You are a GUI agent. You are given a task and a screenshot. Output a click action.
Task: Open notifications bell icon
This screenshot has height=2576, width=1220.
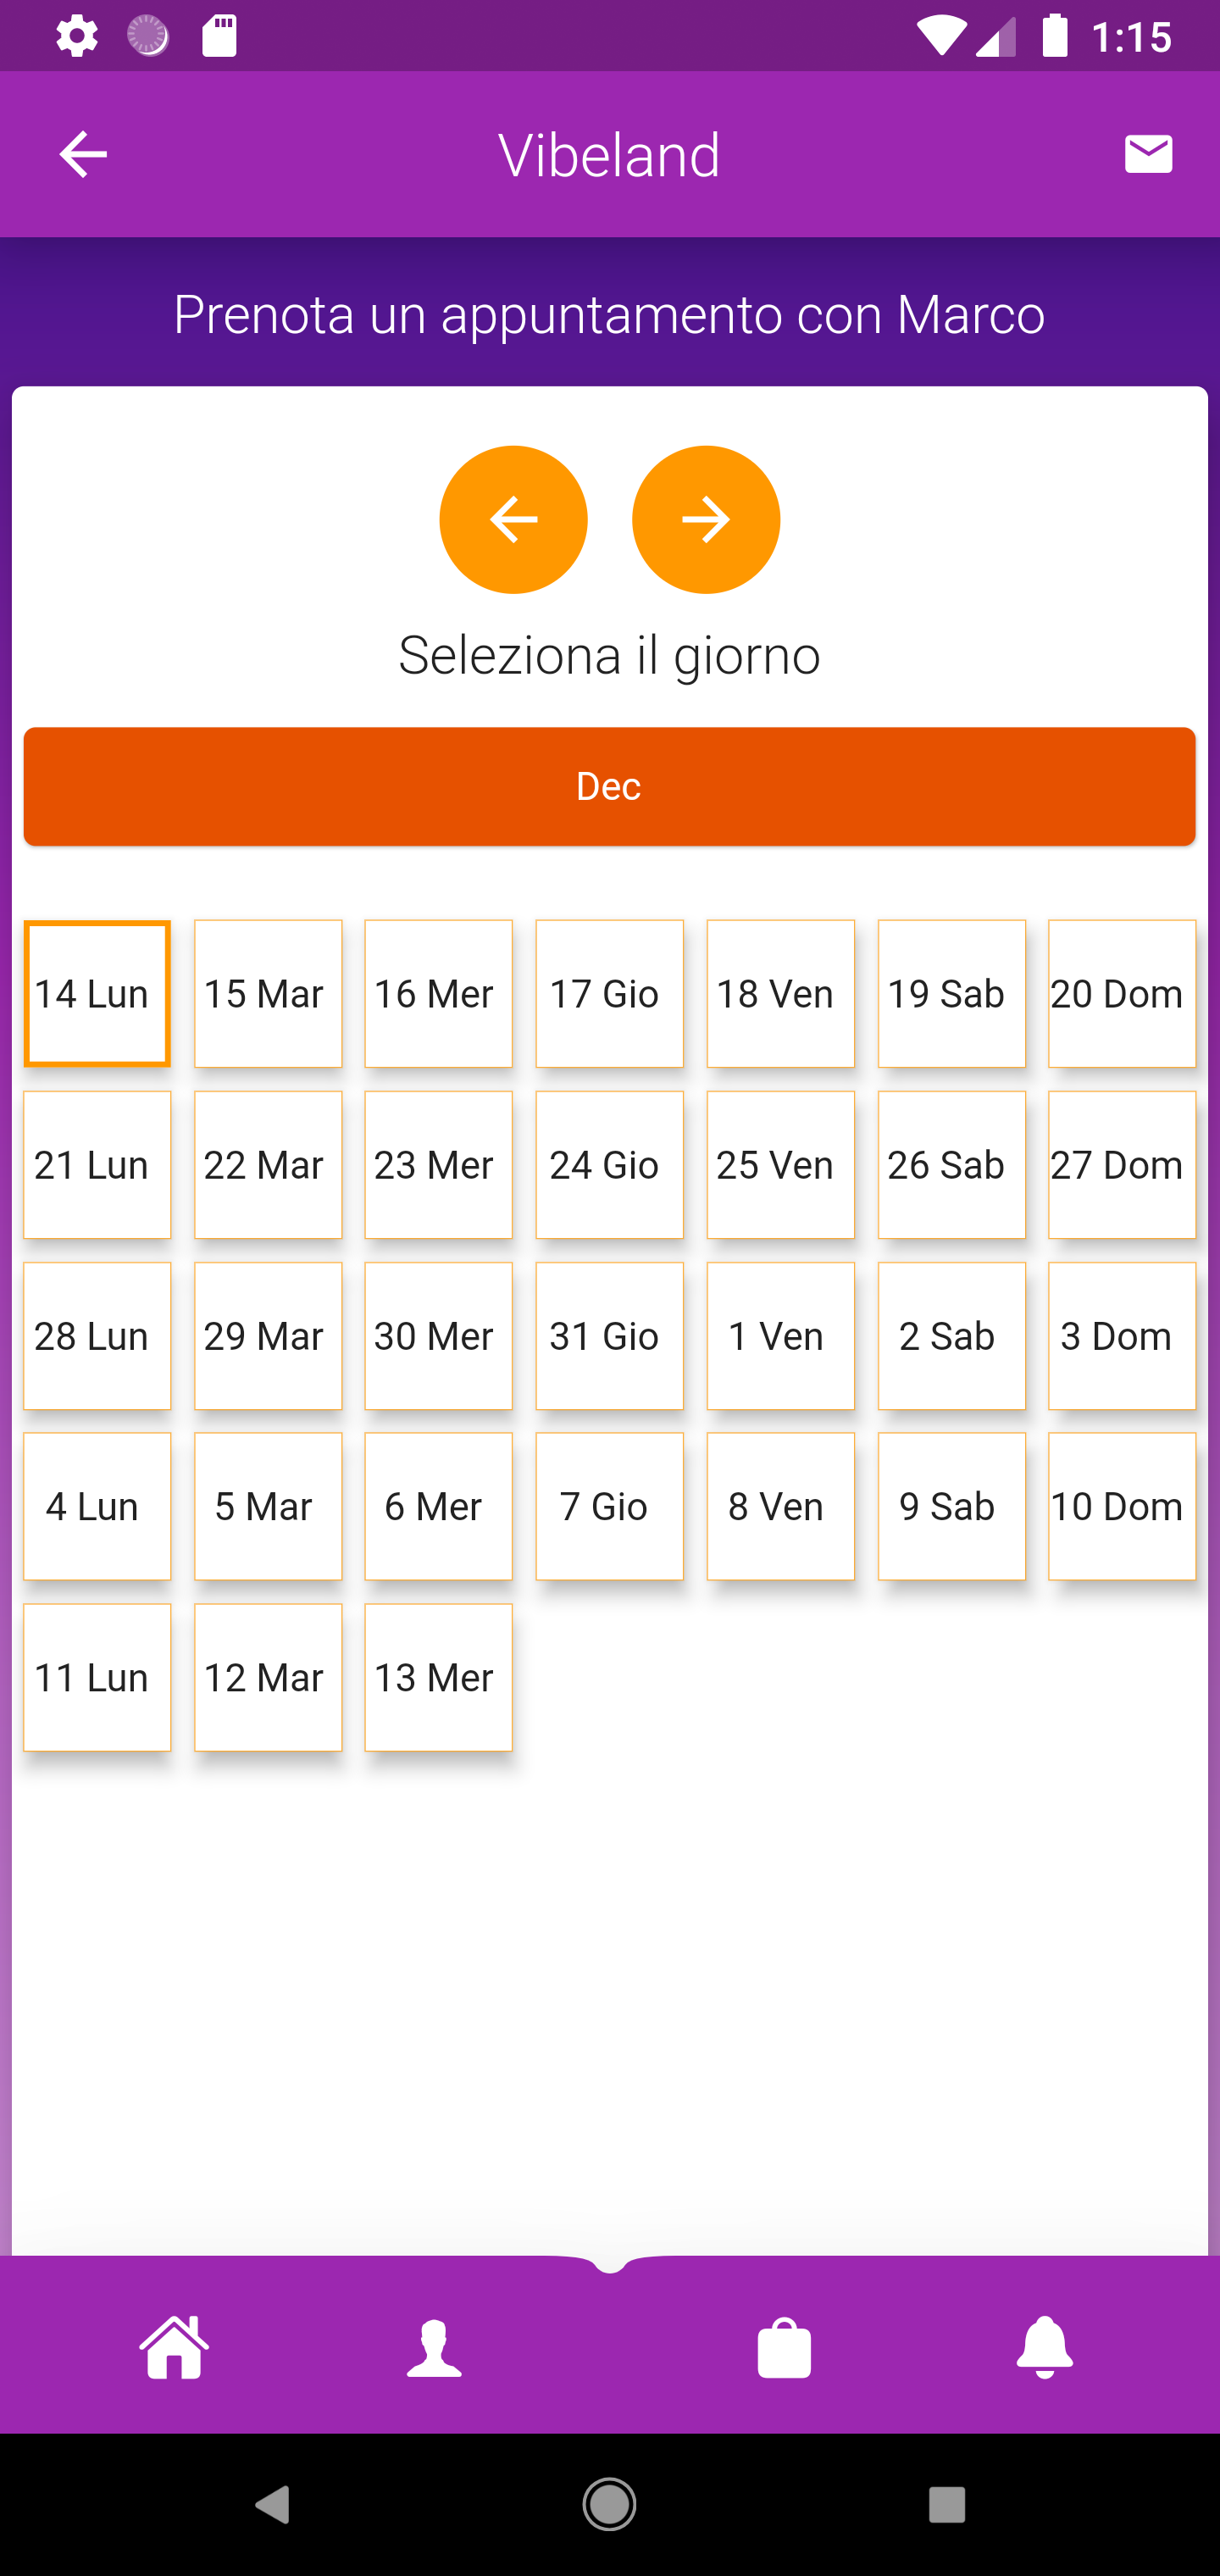tap(1045, 2346)
